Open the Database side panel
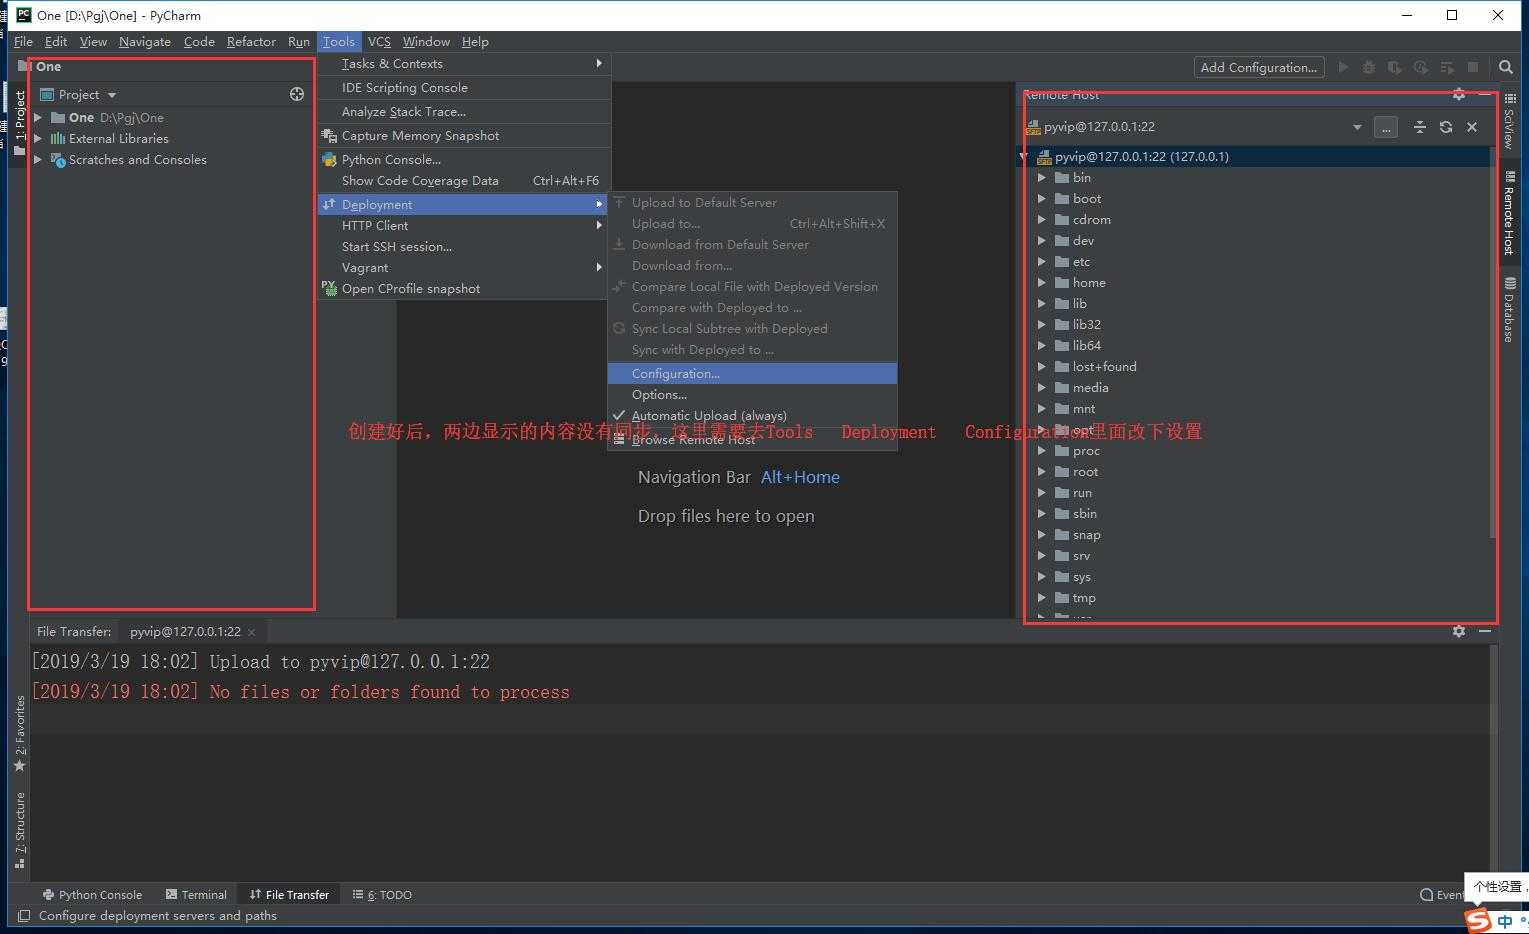1529x934 pixels. [x=1509, y=310]
